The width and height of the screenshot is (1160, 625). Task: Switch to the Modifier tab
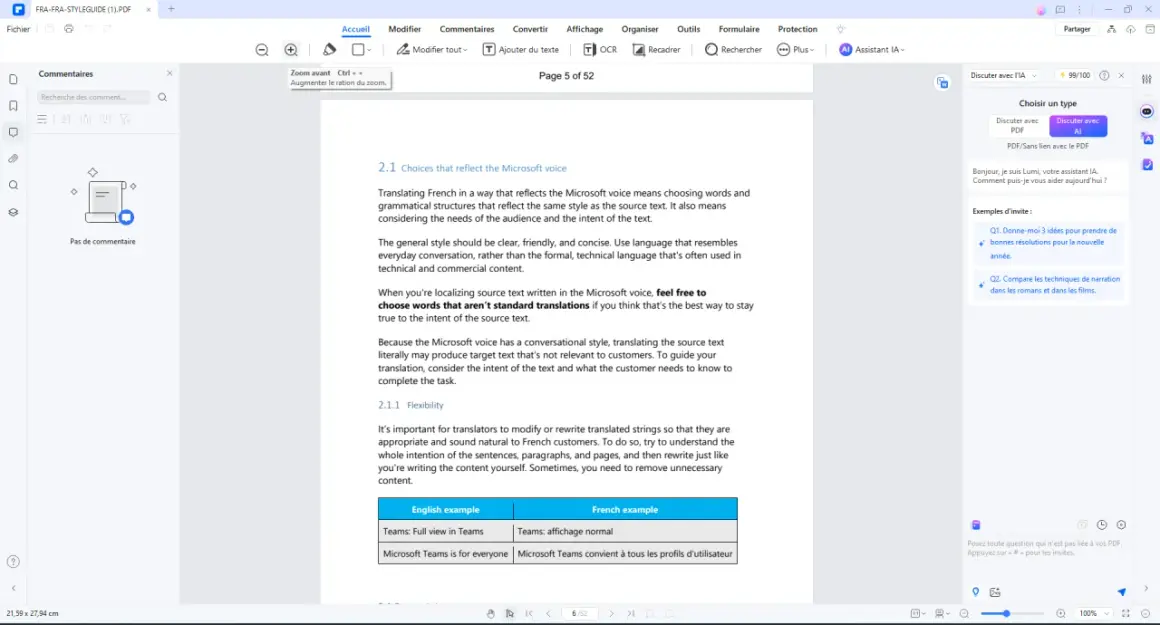[x=405, y=29]
